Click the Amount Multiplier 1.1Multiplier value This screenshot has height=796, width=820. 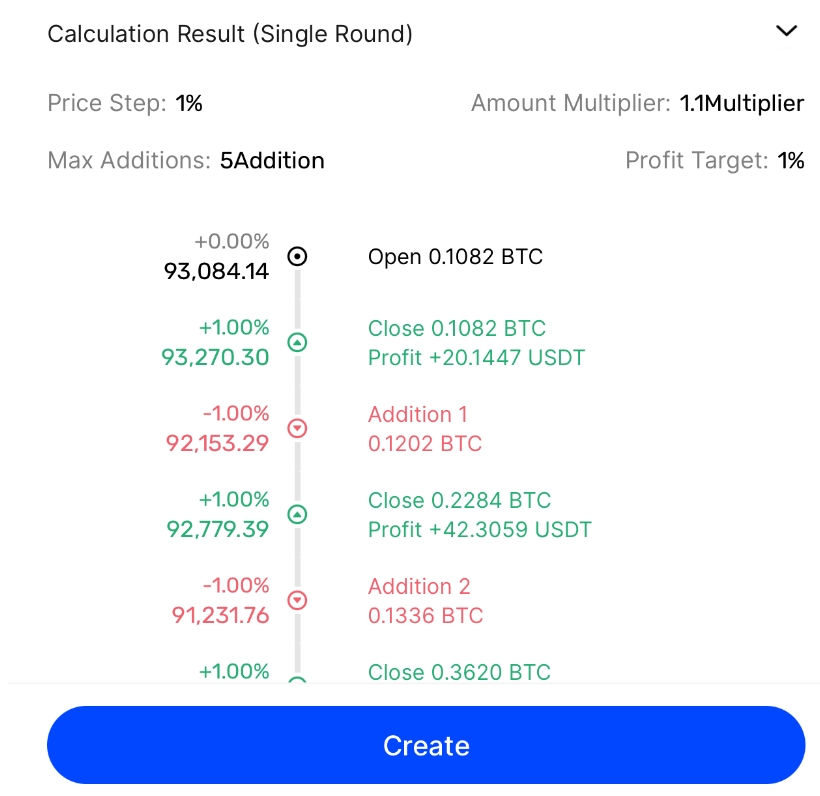pyautogui.click(x=741, y=103)
